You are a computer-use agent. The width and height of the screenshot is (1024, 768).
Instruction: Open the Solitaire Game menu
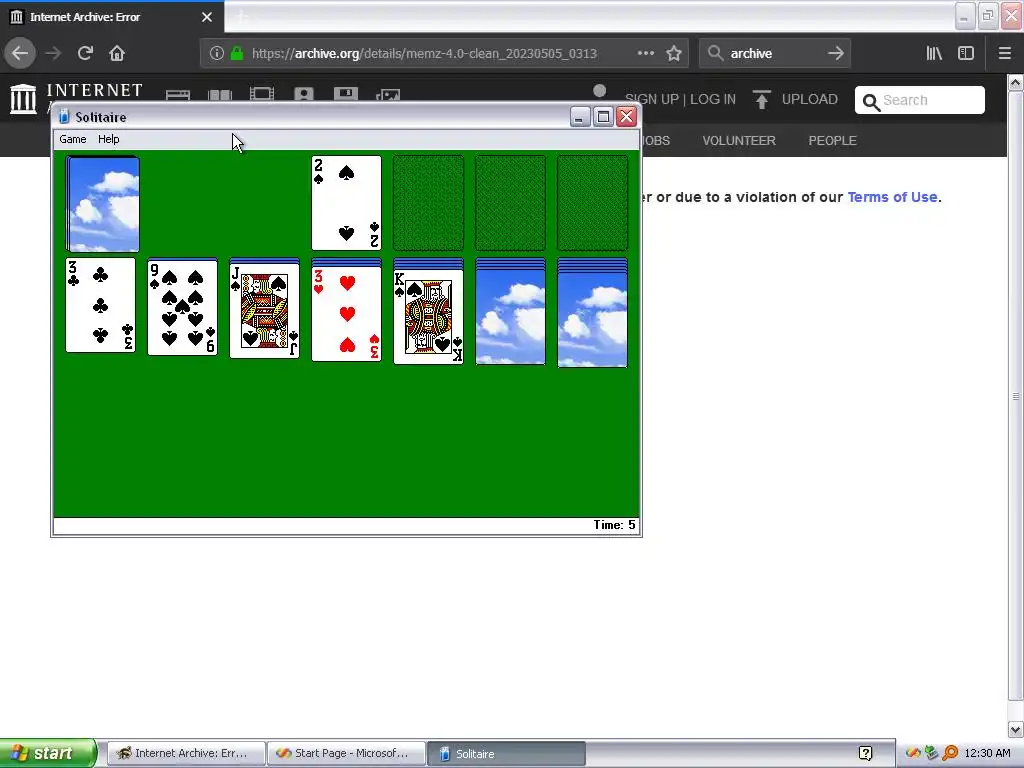pos(72,139)
